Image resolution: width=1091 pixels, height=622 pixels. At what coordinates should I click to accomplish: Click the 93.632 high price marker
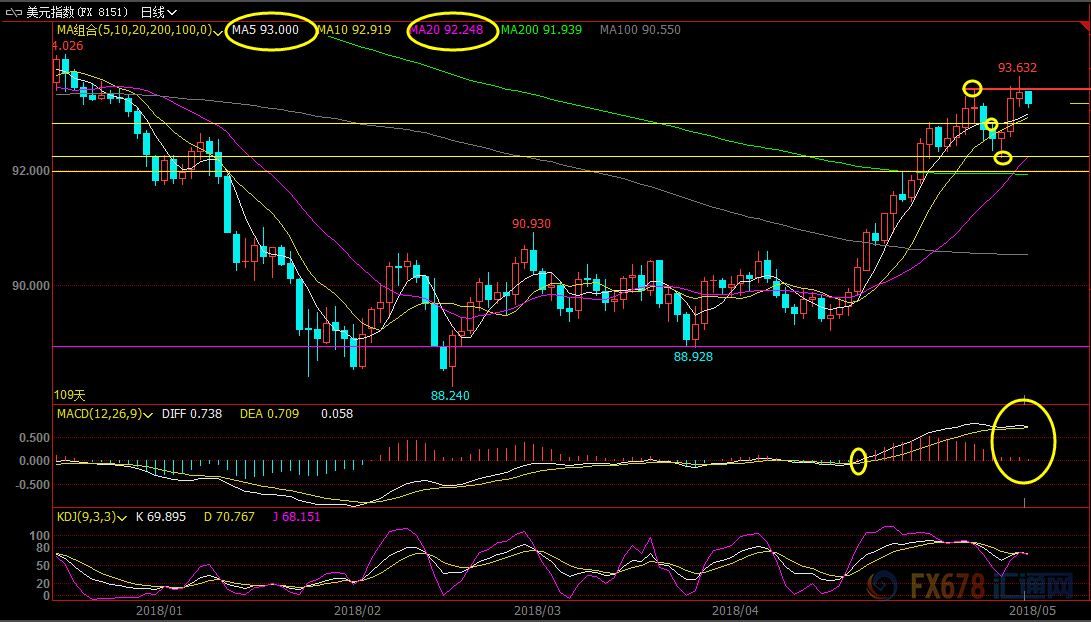(x=1017, y=68)
